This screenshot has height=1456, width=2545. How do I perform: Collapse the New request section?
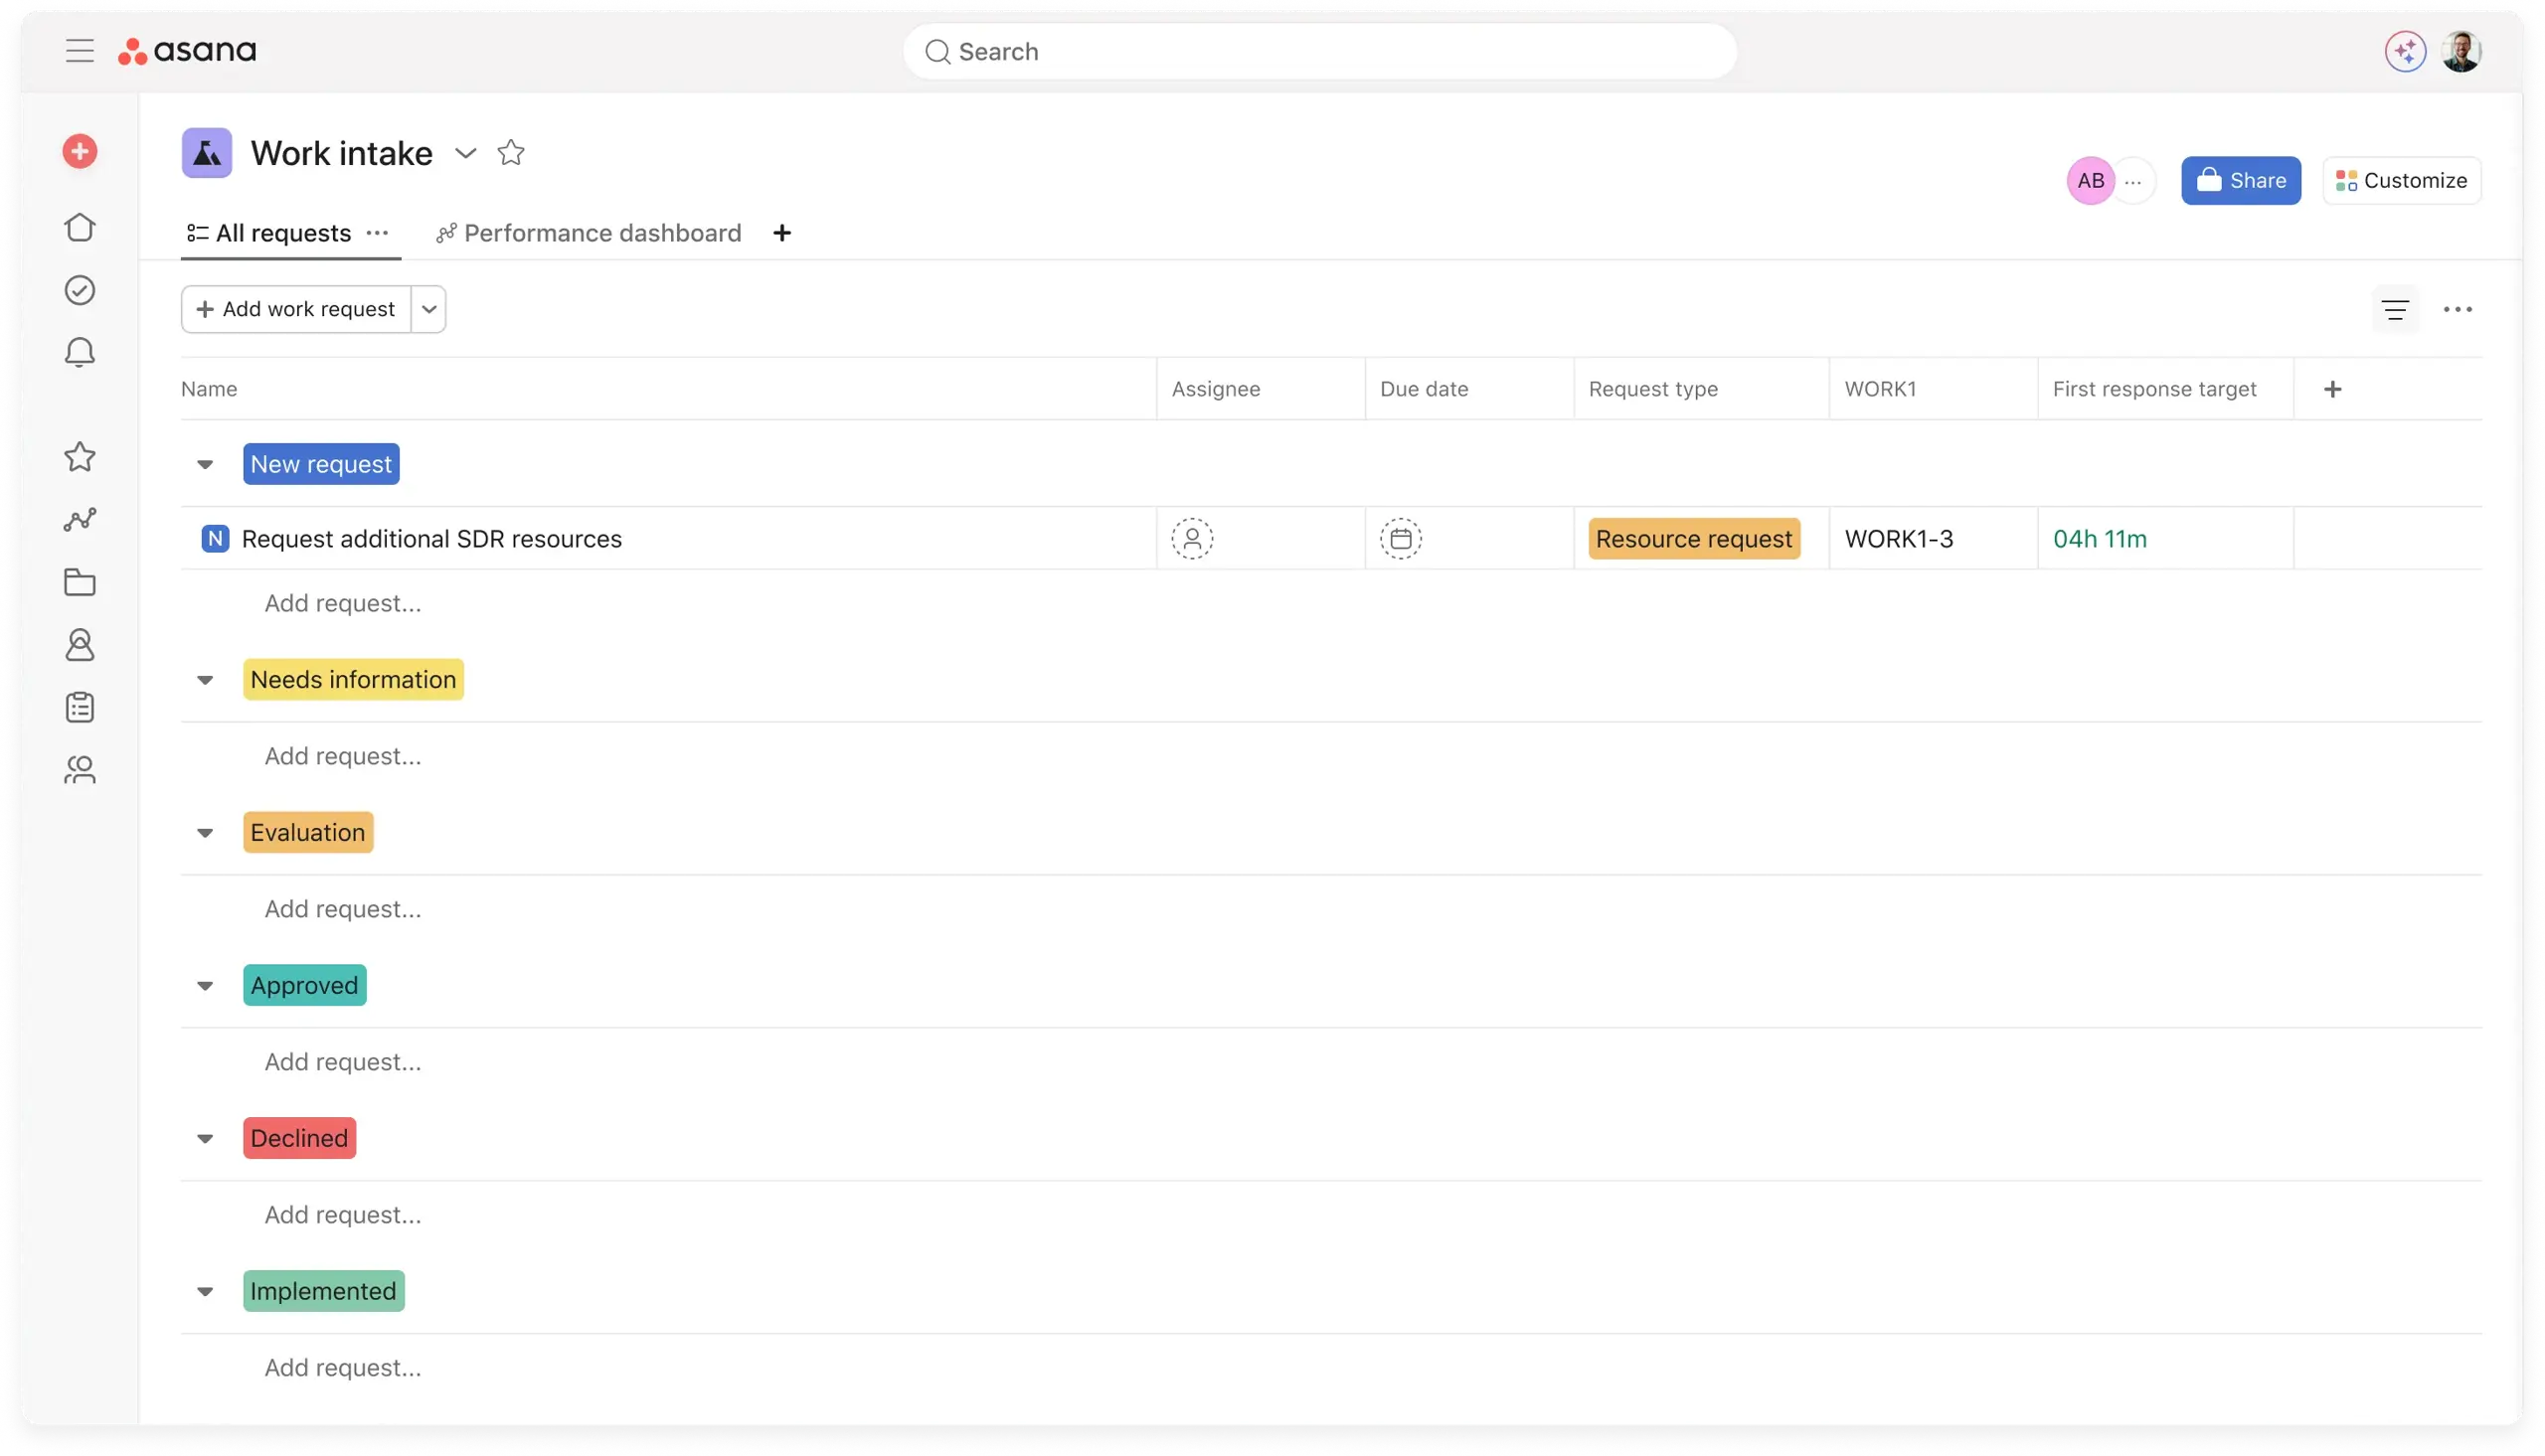point(205,465)
